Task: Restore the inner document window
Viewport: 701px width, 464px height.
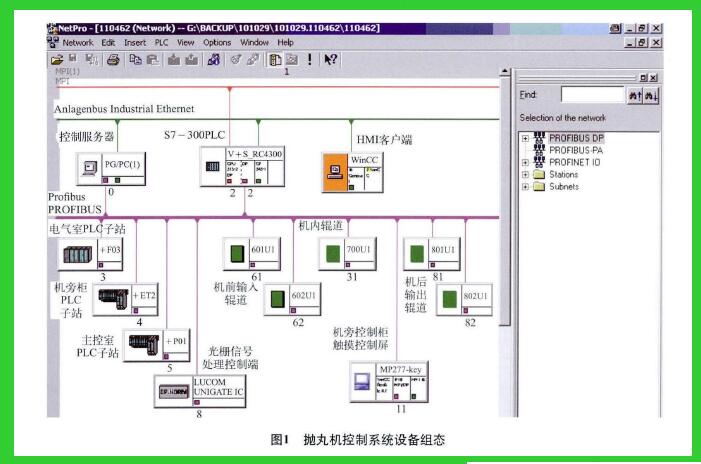Action: [642, 42]
